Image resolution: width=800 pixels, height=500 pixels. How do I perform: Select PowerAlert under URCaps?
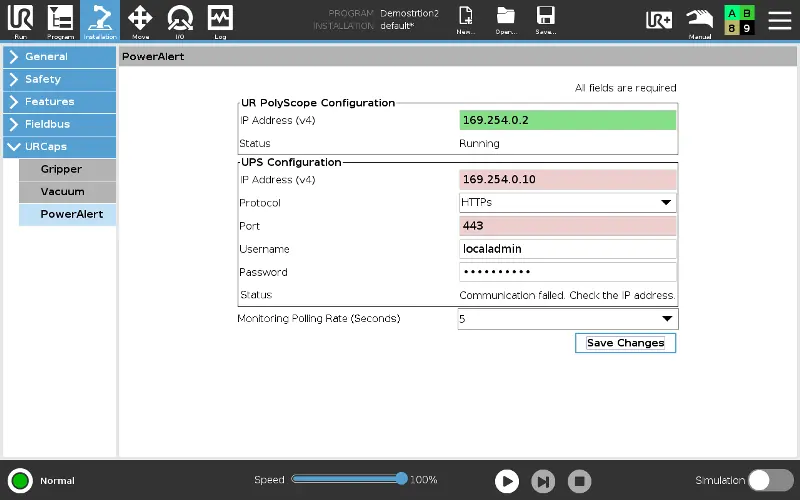point(67,214)
